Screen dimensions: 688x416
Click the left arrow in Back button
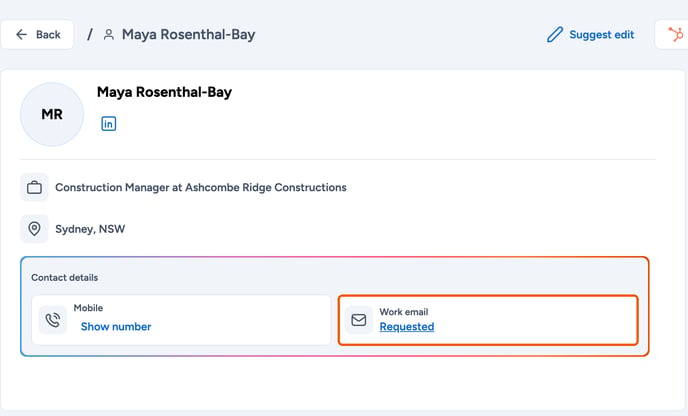click(22, 35)
